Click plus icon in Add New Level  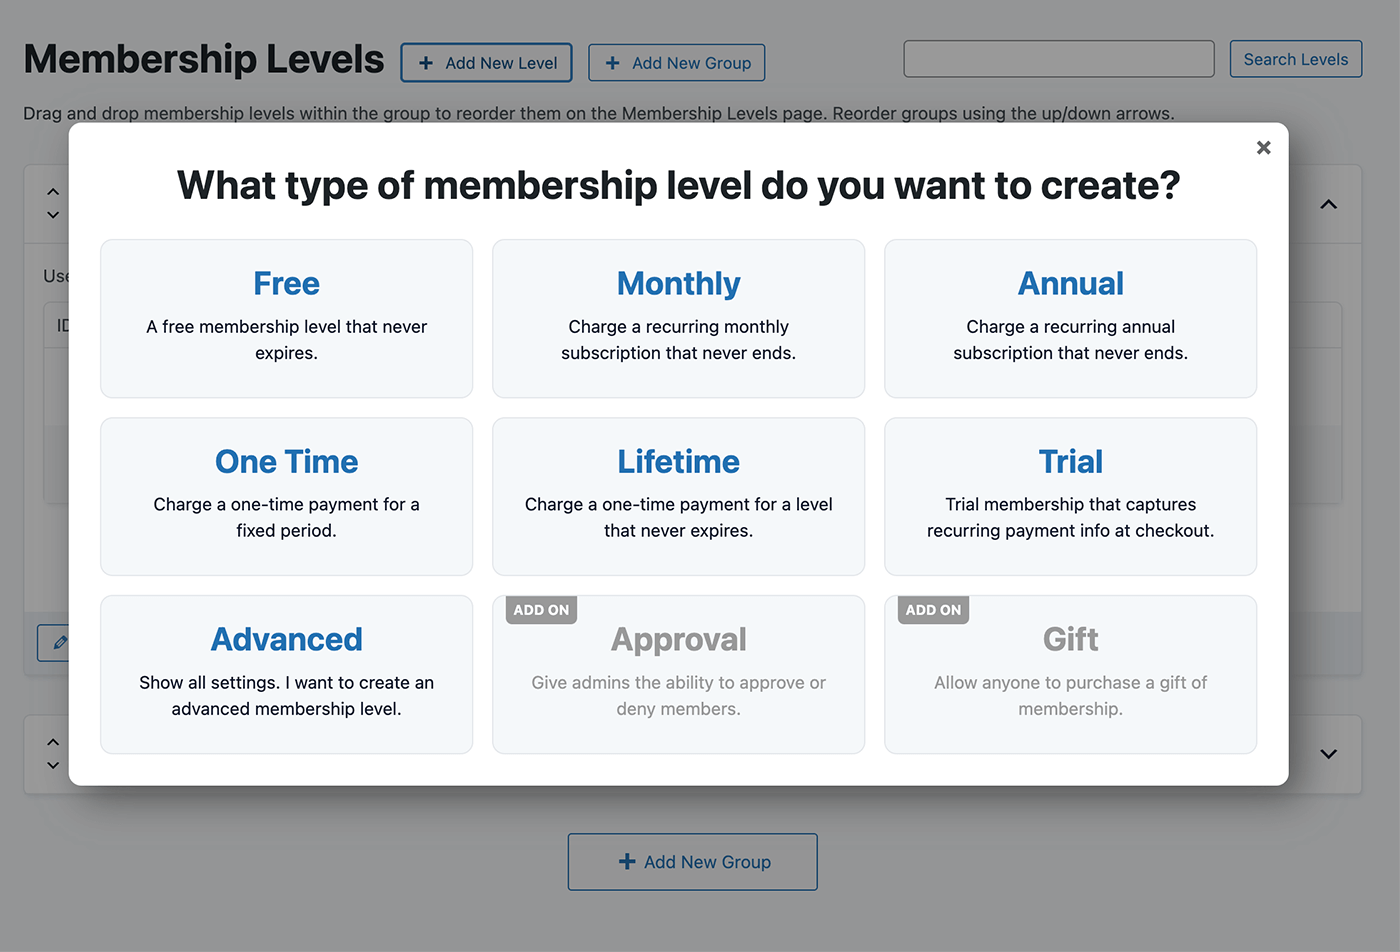coord(426,63)
